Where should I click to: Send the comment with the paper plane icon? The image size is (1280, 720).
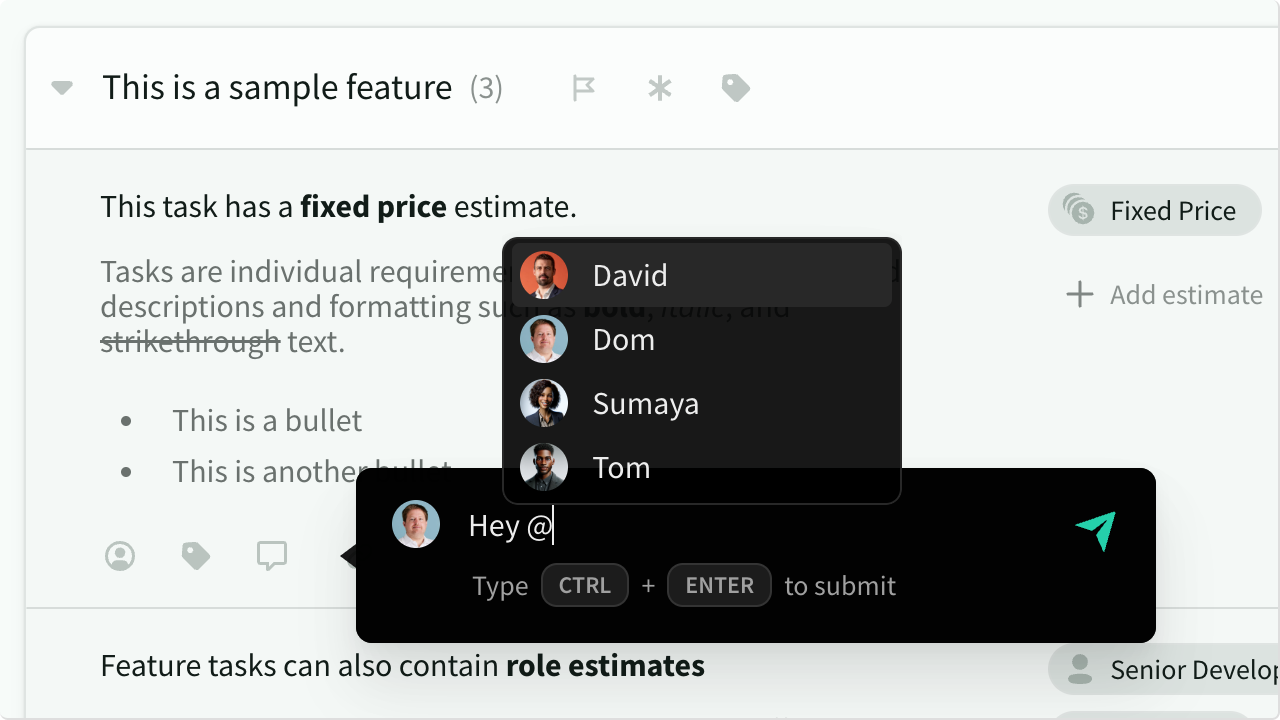(x=1096, y=531)
